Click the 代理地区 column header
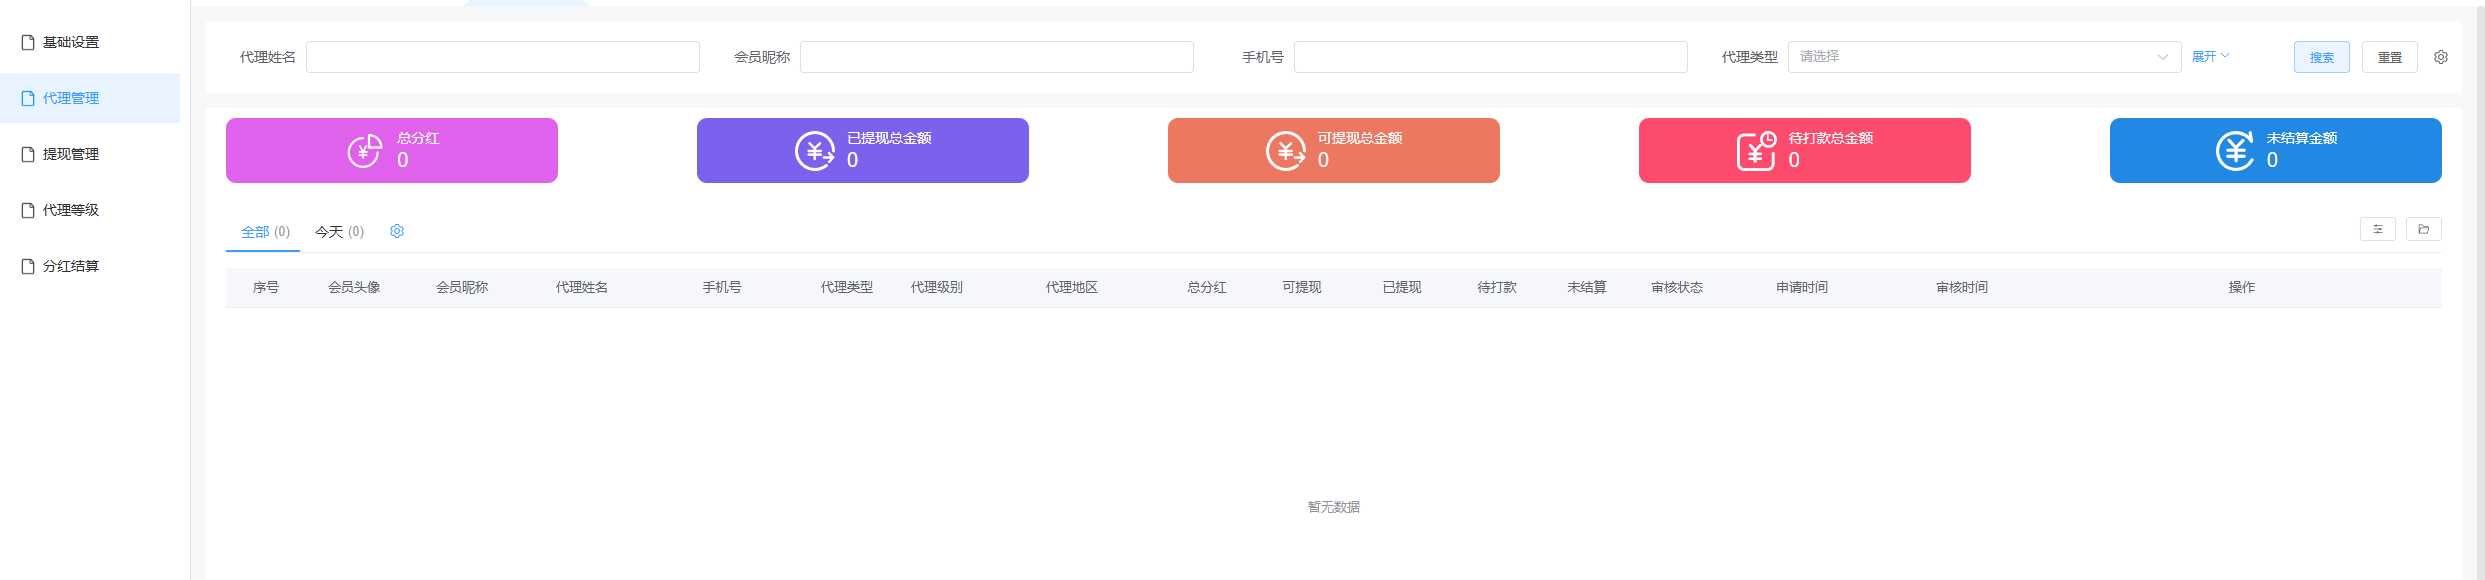 [x=1072, y=287]
